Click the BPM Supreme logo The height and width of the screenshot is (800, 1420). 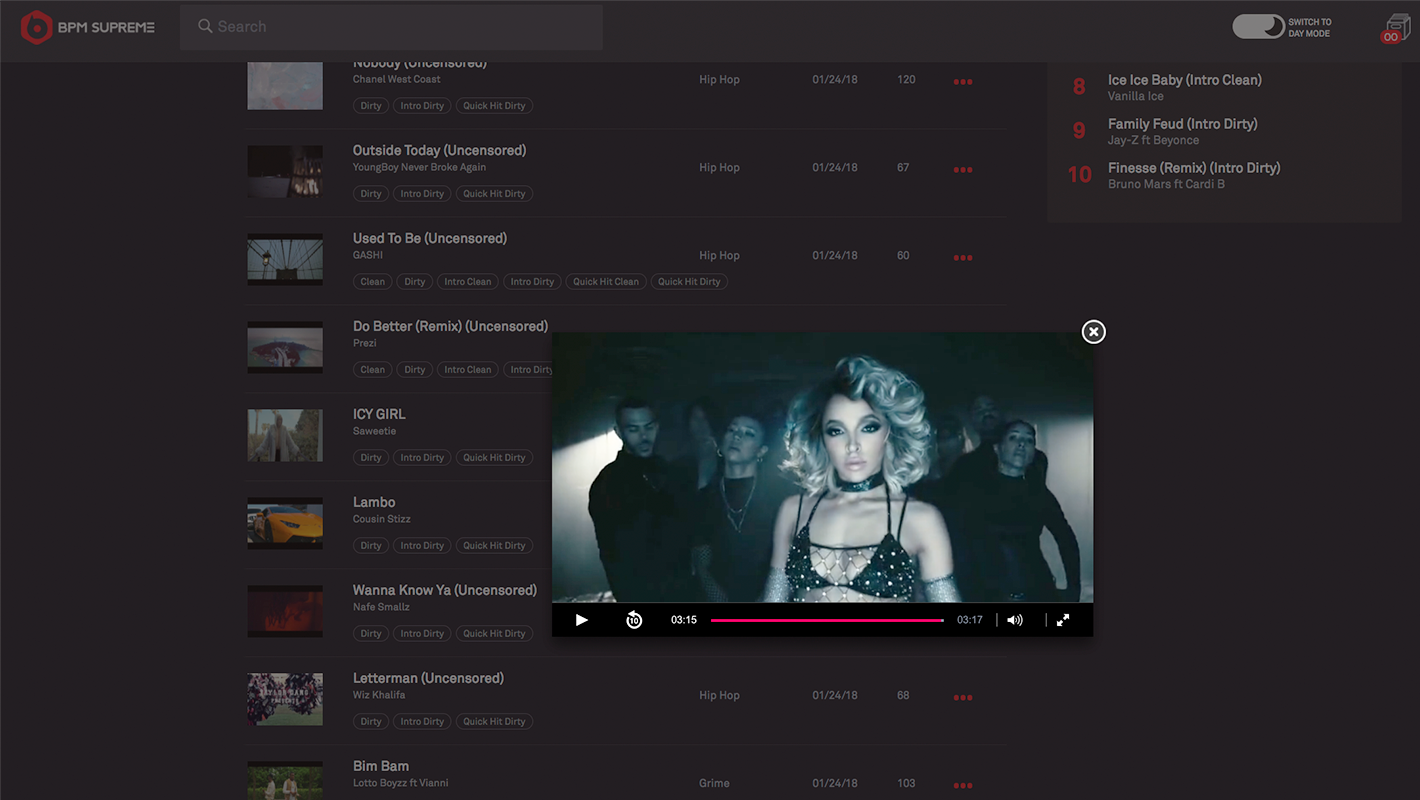click(88, 27)
